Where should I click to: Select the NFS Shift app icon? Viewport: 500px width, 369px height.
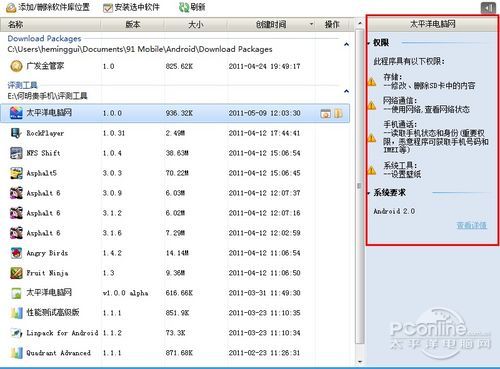tap(16, 153)
